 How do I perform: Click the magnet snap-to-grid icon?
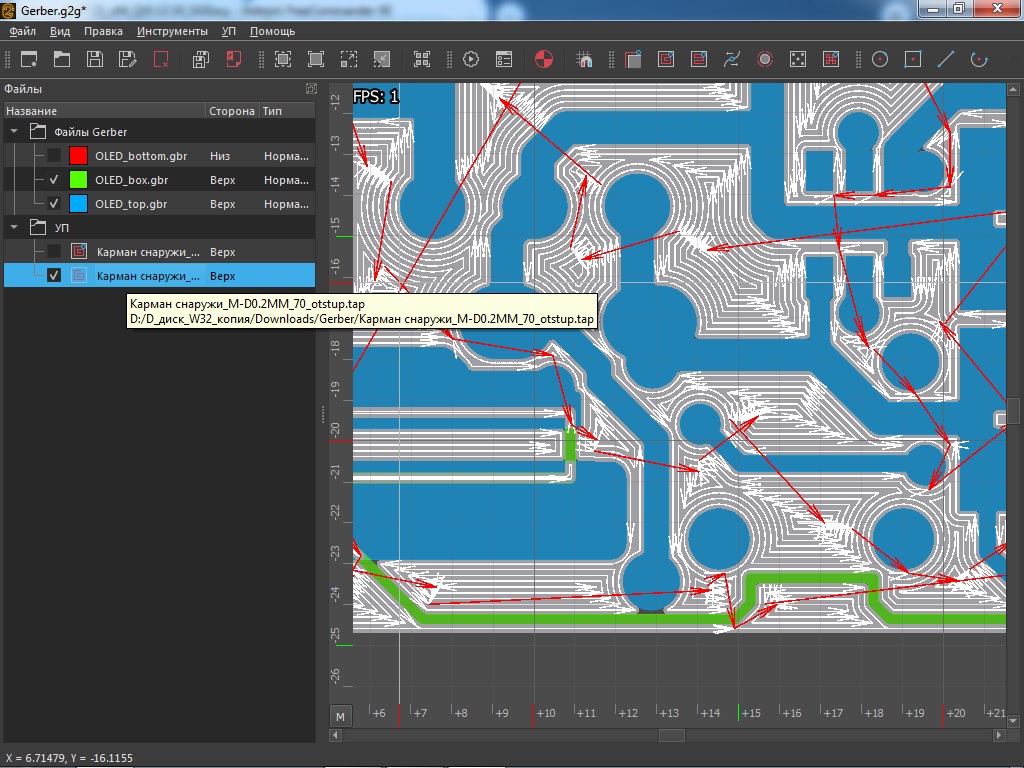(x=585, y=59)
